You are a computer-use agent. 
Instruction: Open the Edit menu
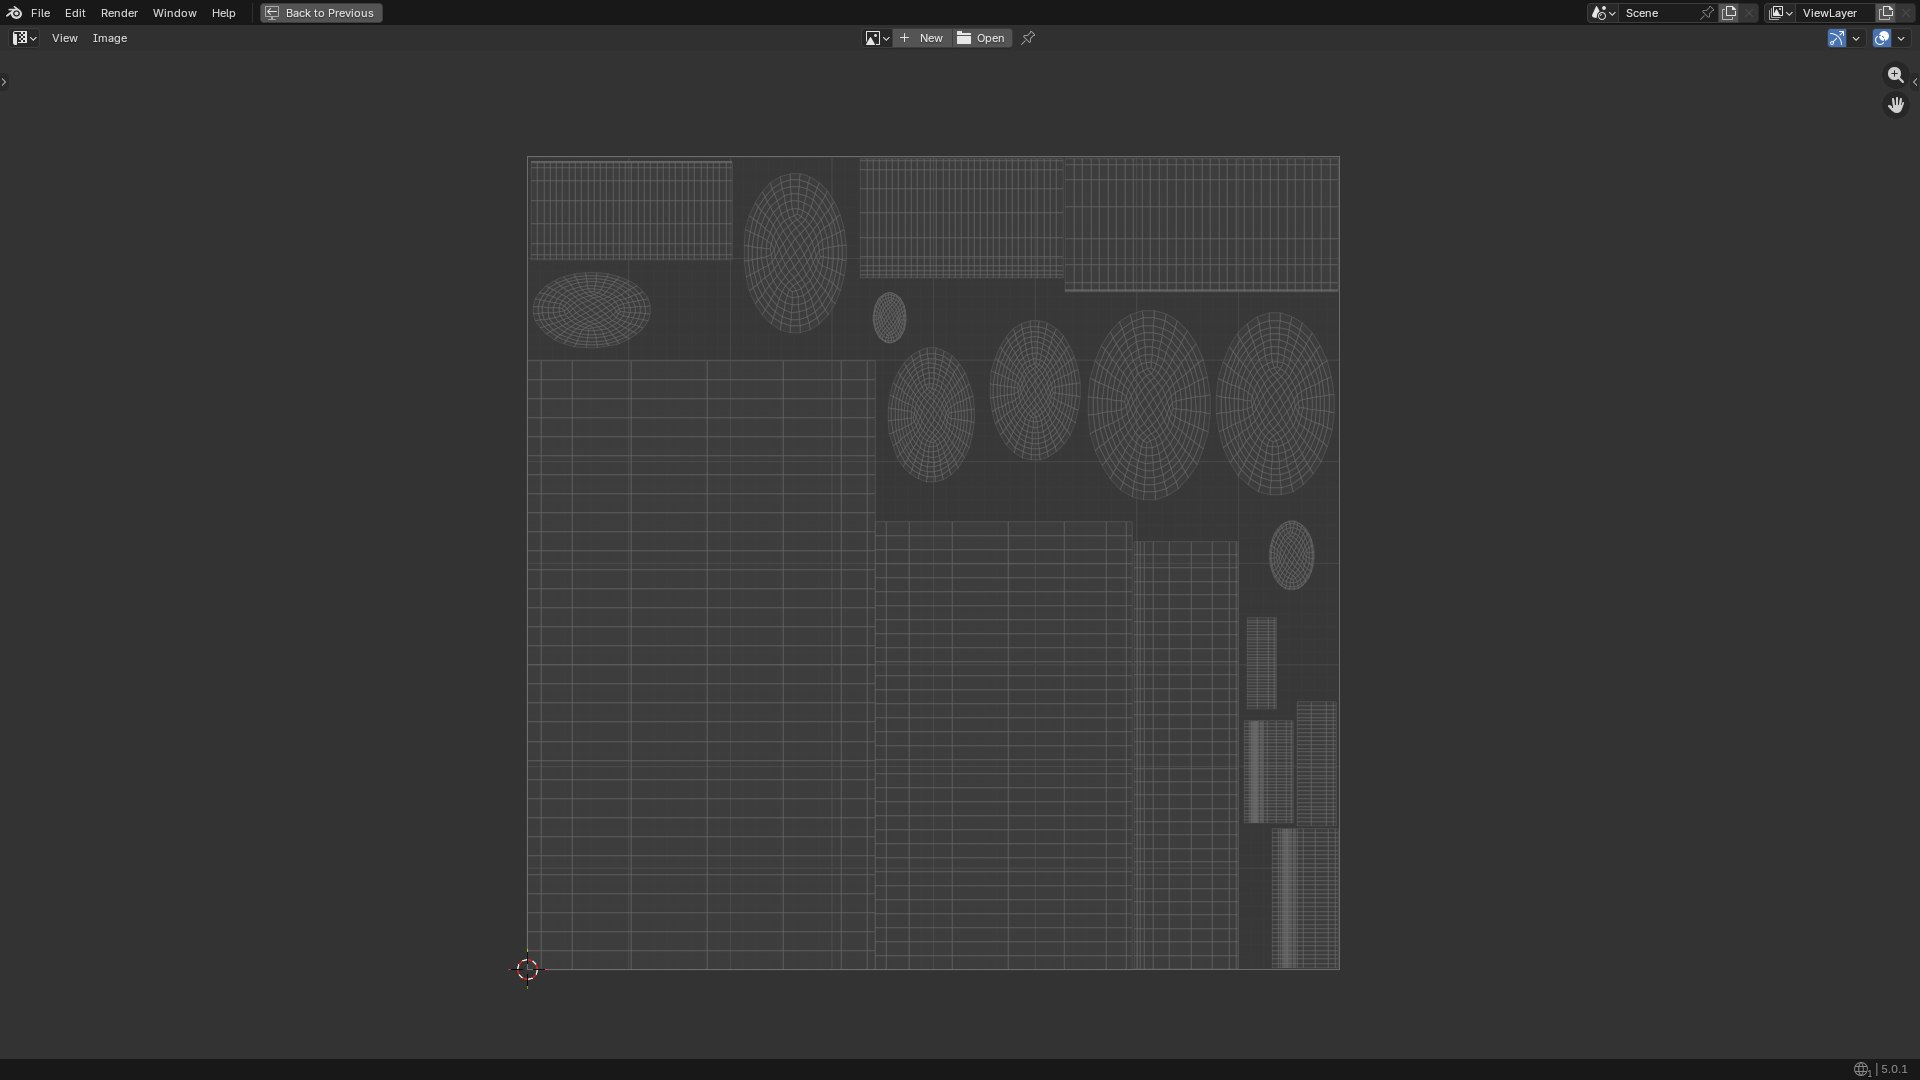coord(75,13)
